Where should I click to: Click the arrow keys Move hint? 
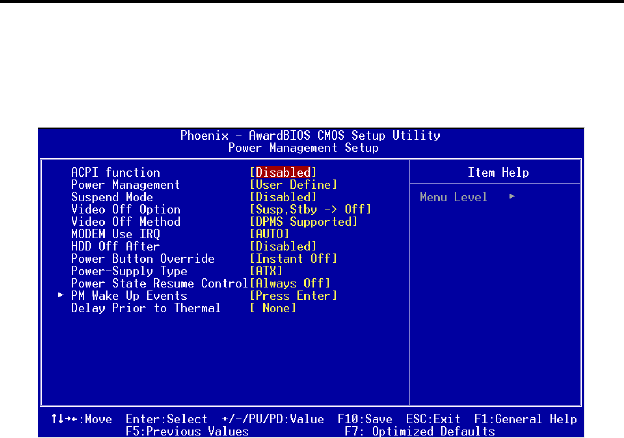coord(82,419)
